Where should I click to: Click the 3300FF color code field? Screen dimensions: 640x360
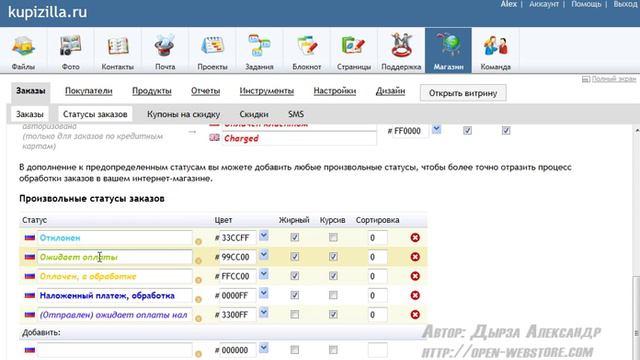point(238,315)
